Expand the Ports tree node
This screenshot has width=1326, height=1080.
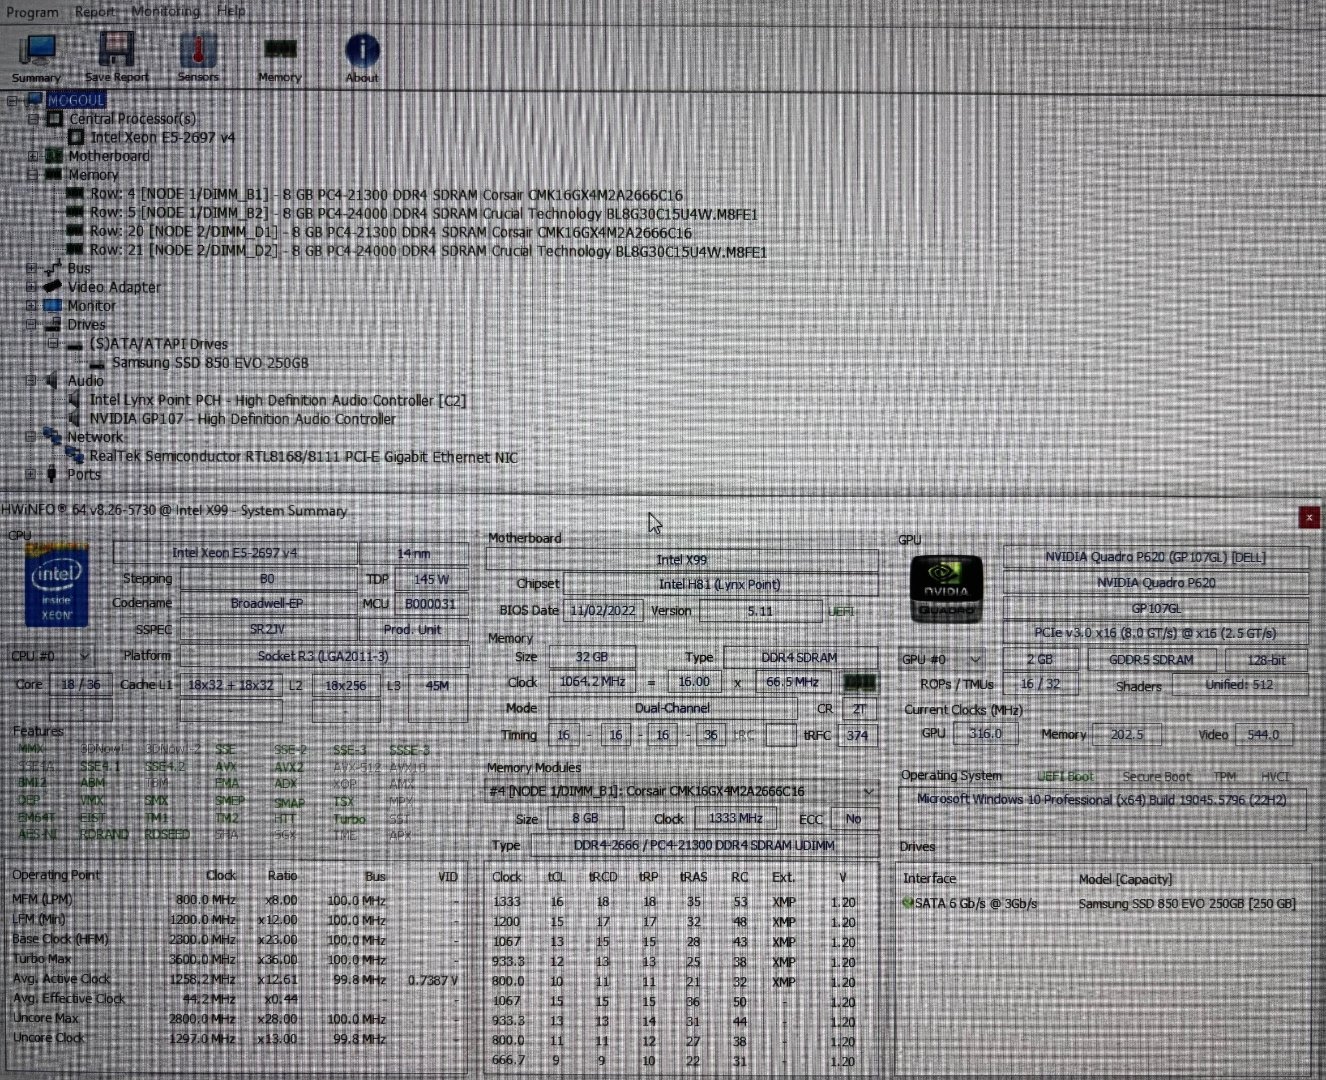(31, 475)
